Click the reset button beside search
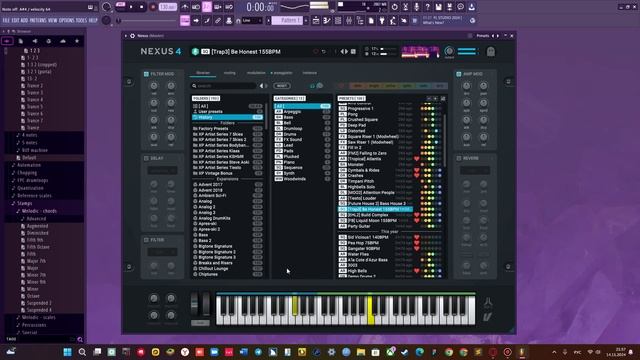Viewport: 640px width, 360px height. pyautogui.click(x=282, y=86)
